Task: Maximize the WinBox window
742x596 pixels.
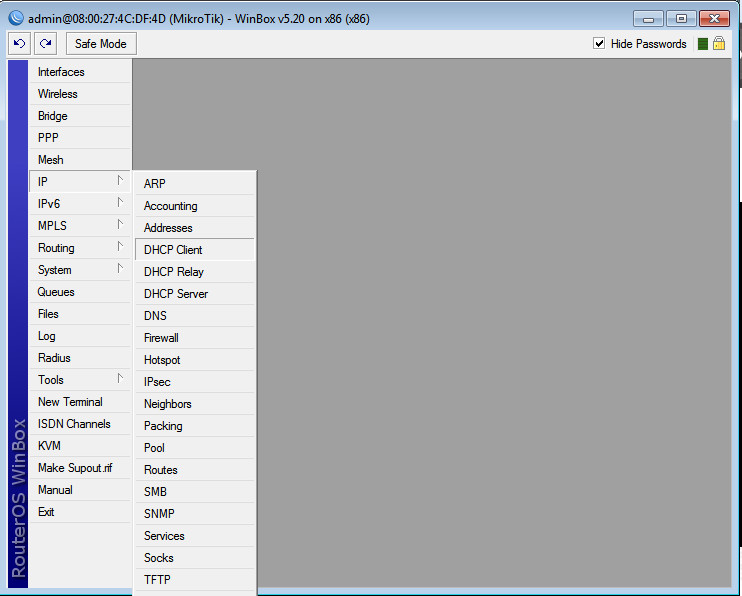Action: 681,19
